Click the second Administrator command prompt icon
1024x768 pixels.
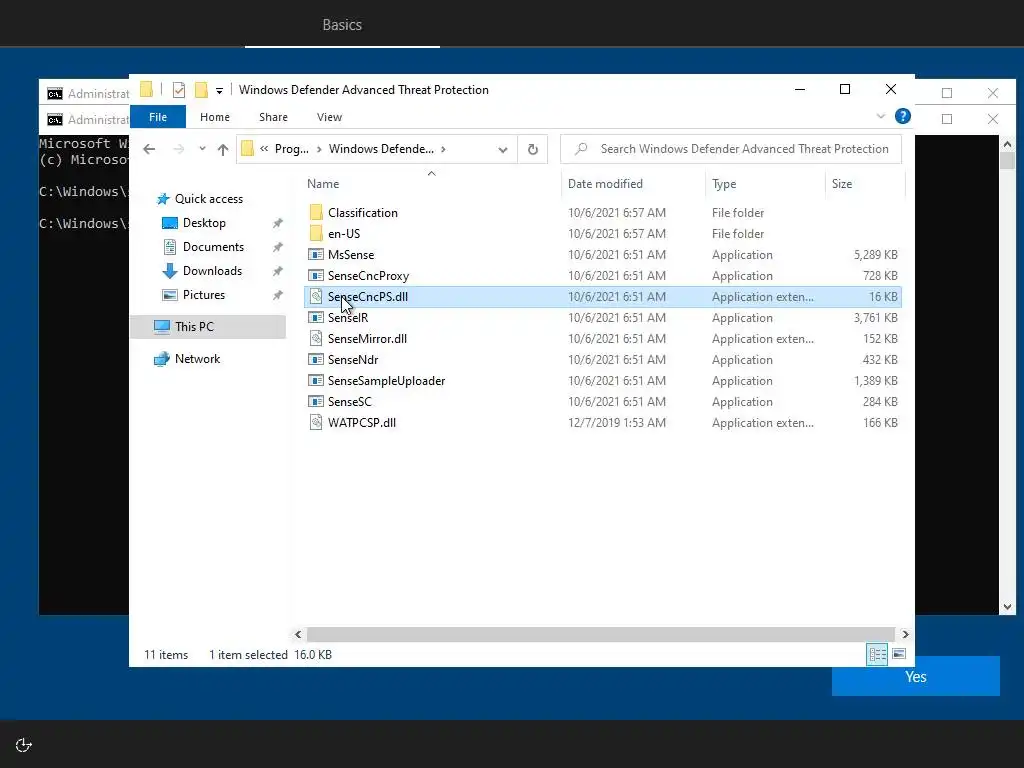tap(55, 120)
